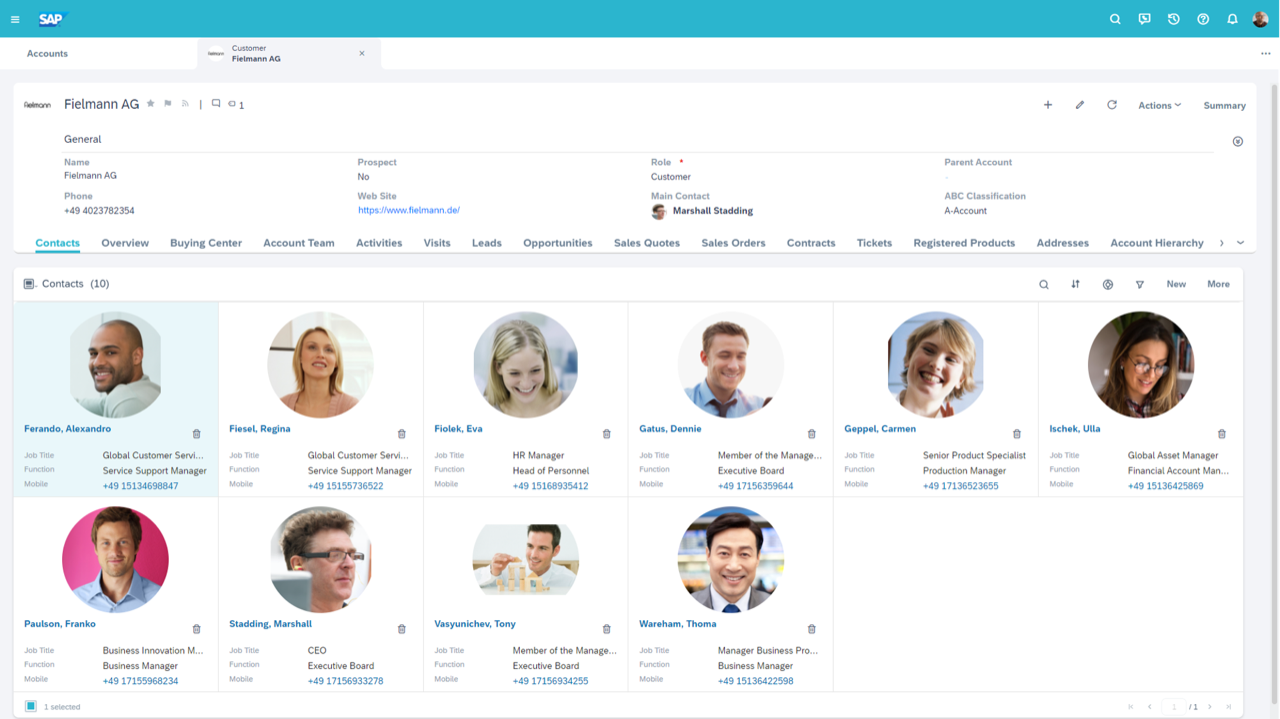The image size is (1280, 719).
Task: Mark Fielmann AG as favorite with star
Action: (x=151, y=104)
